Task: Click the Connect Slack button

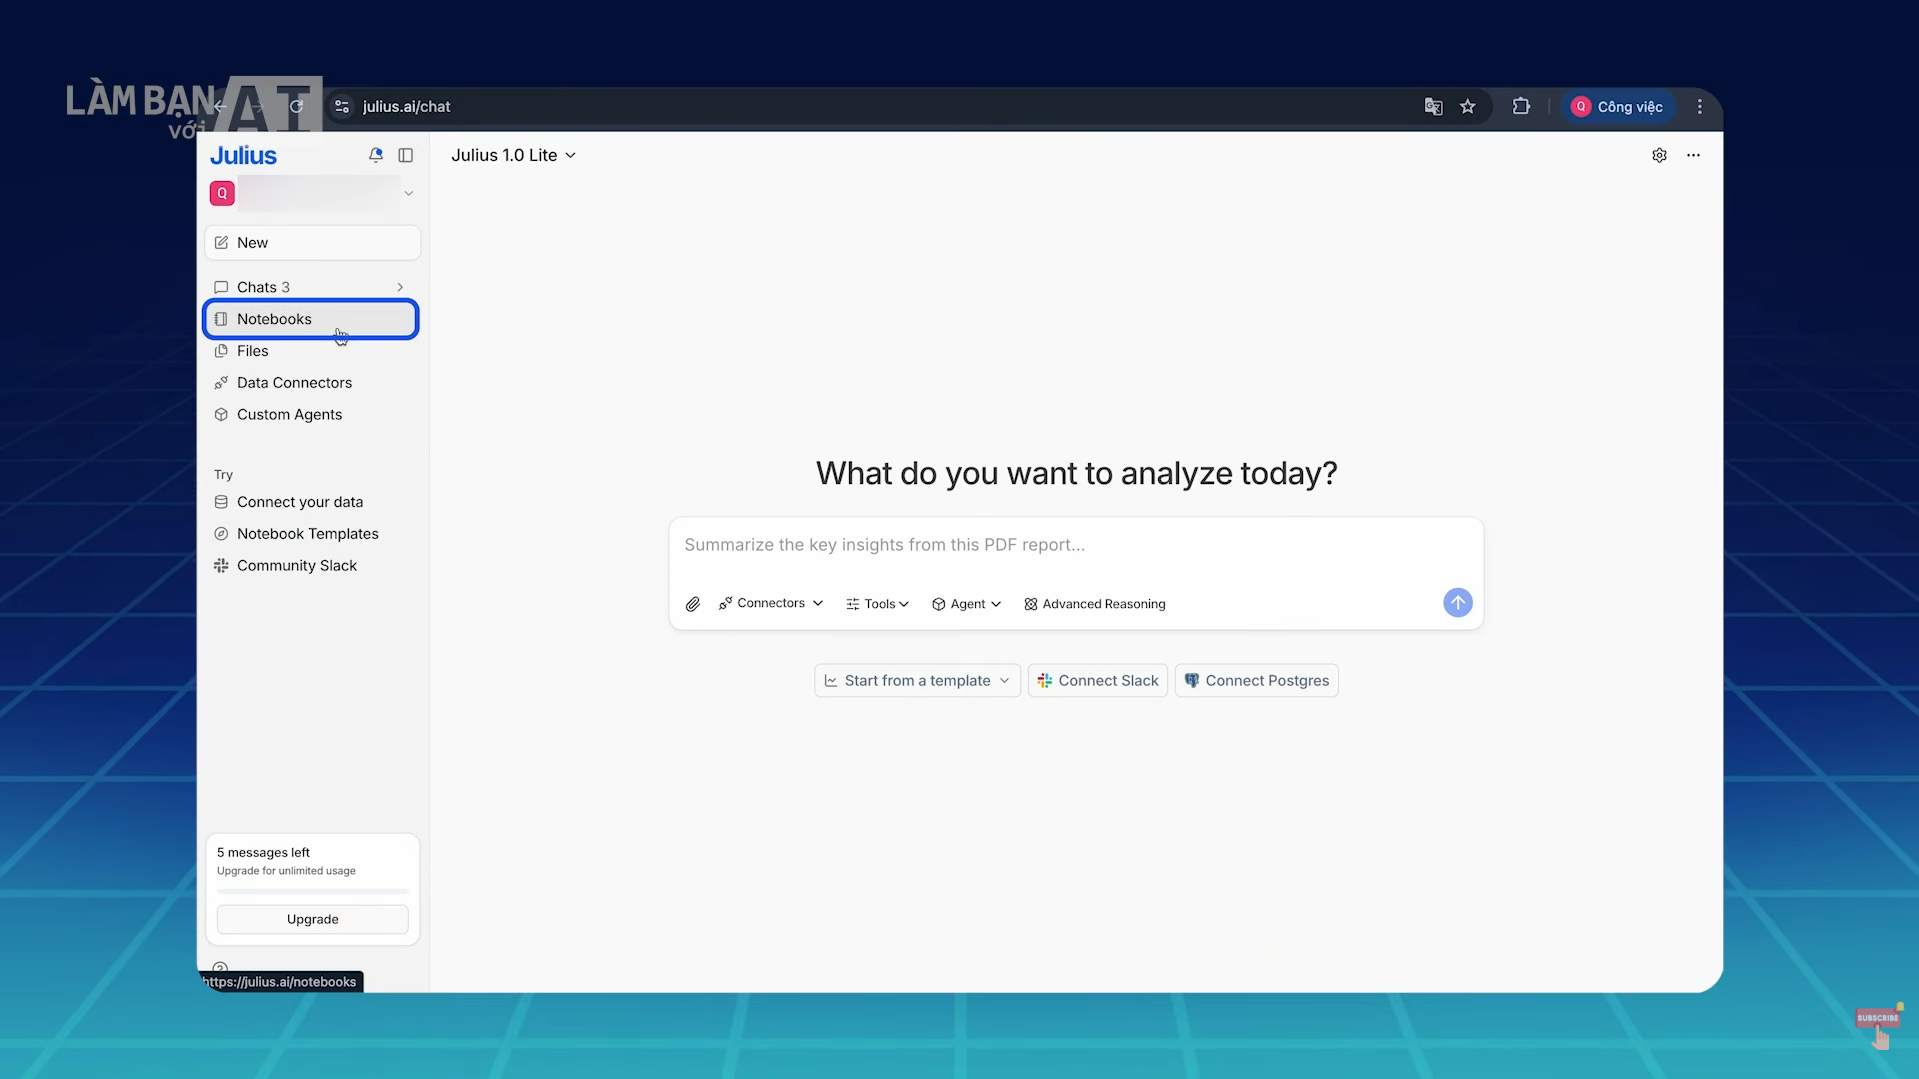Action: tap(1097, 680)
